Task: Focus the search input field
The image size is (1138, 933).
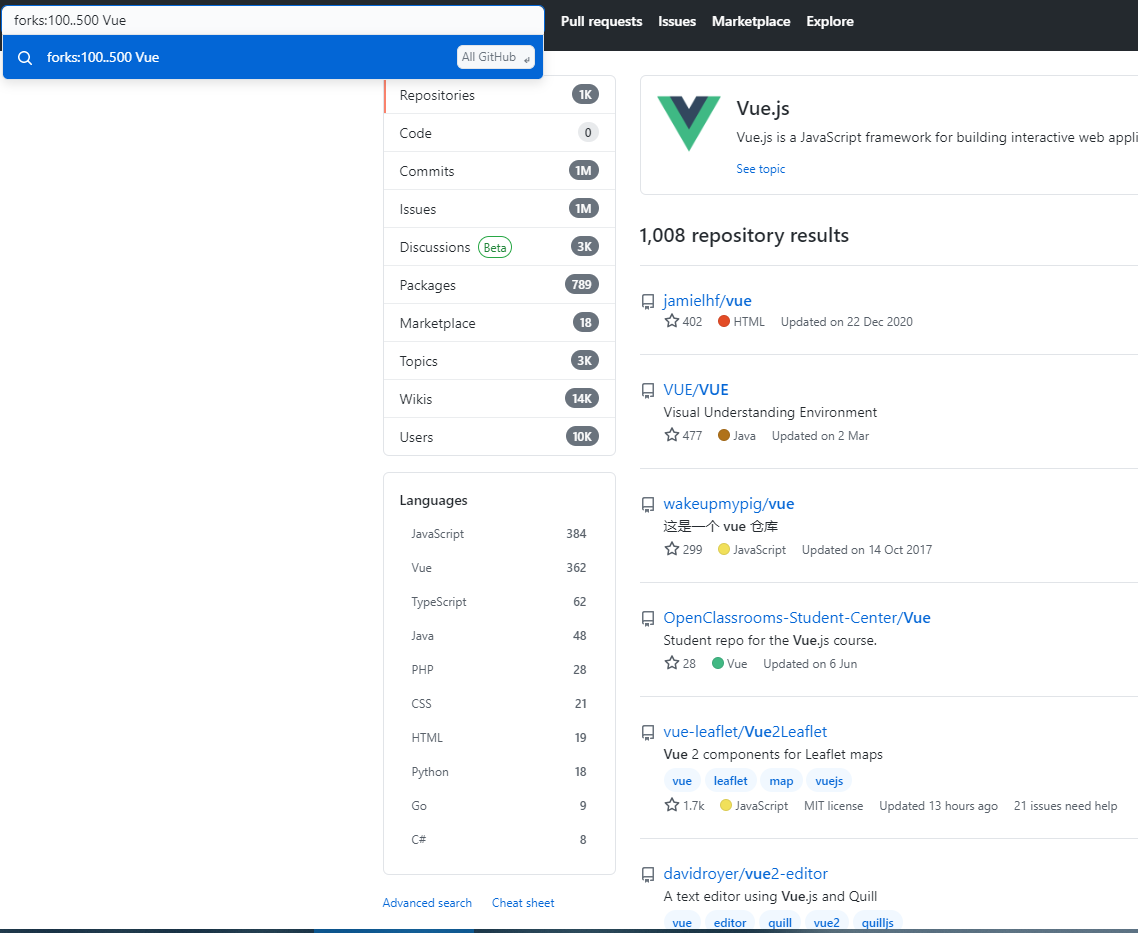Action: pos(273,20)
